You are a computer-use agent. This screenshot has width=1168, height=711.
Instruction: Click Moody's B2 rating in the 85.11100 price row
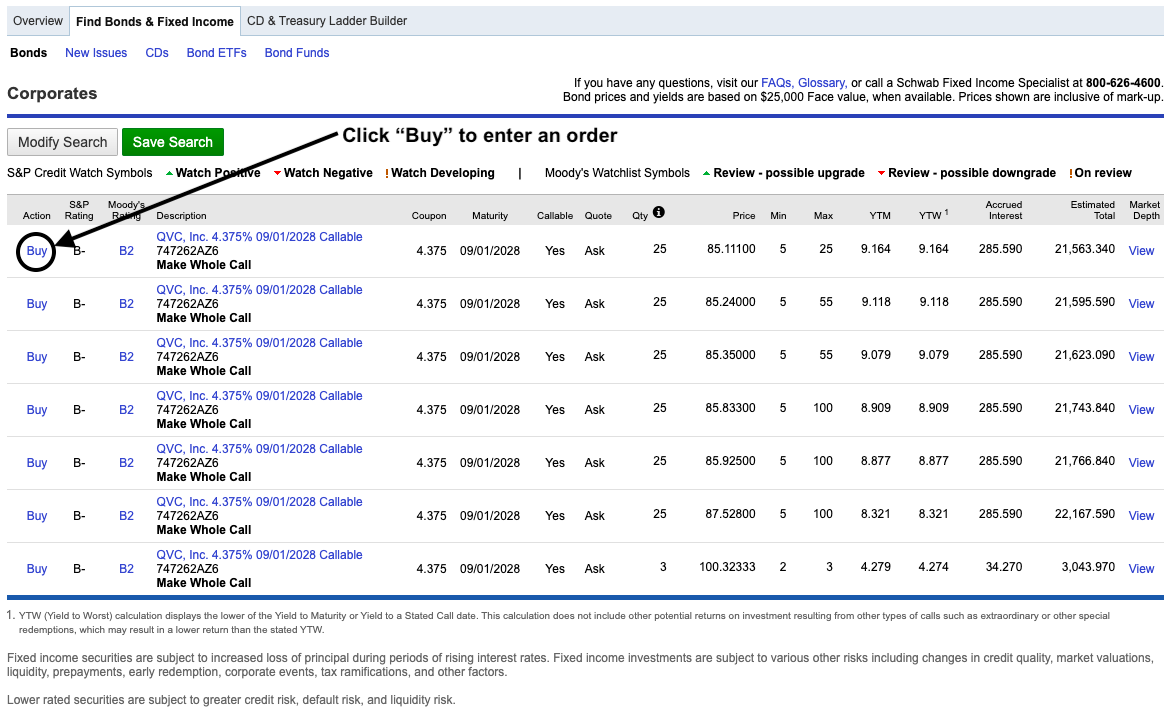point(127,251)
